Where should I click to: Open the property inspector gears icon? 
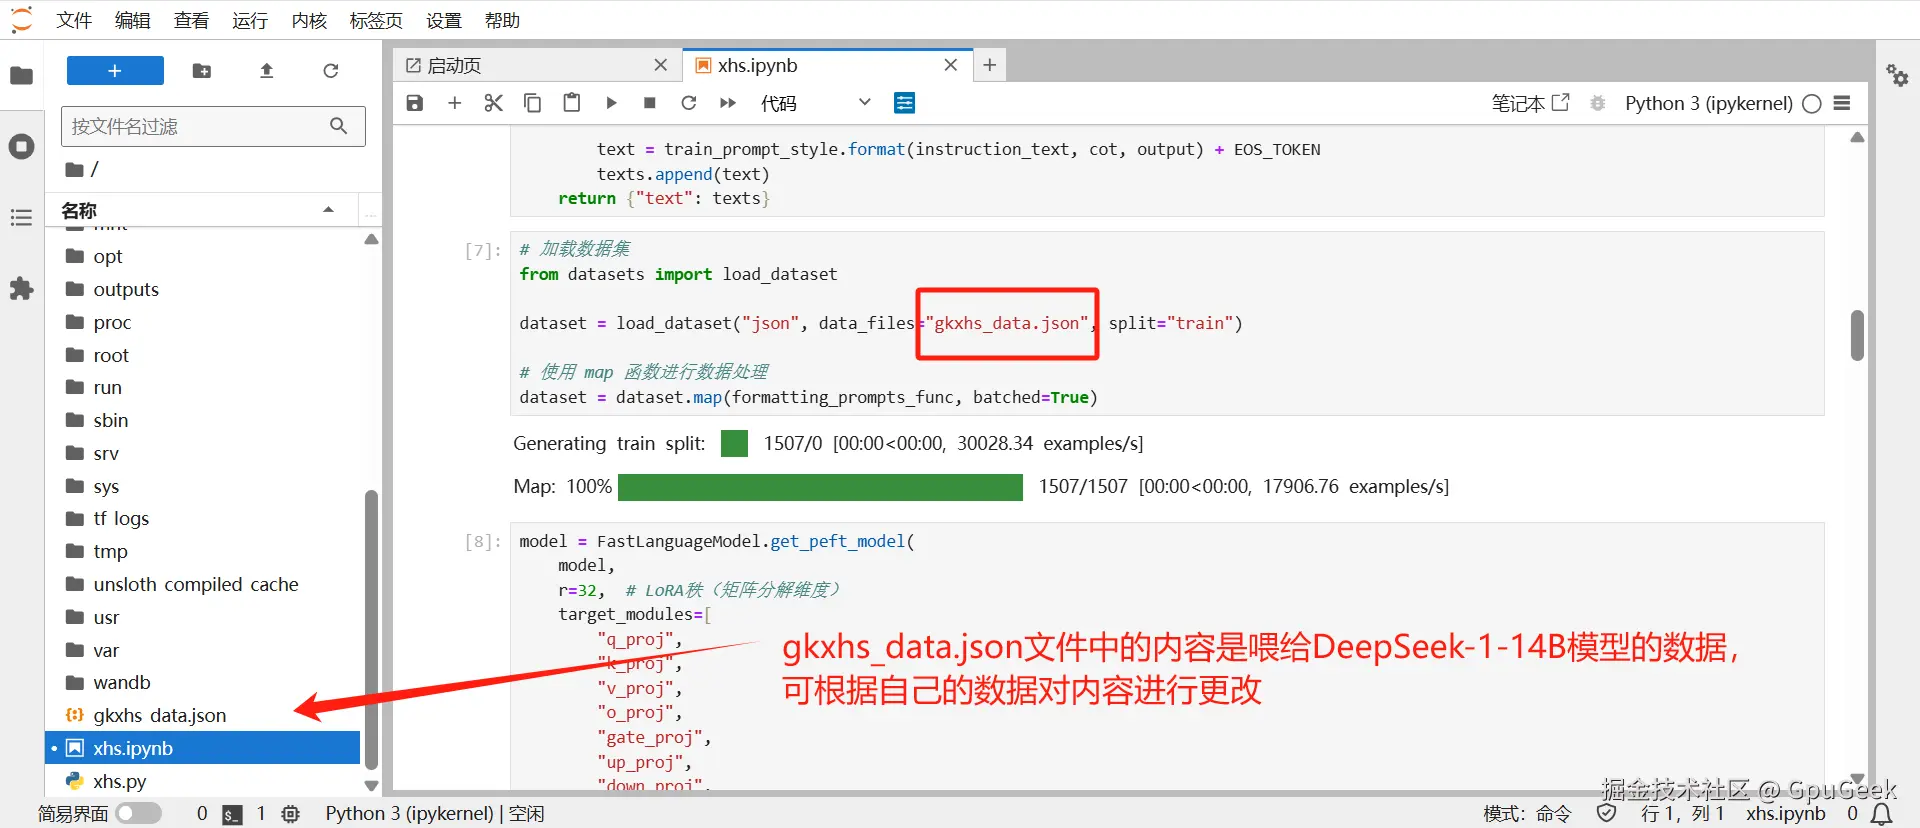(x=1897, y=75)
